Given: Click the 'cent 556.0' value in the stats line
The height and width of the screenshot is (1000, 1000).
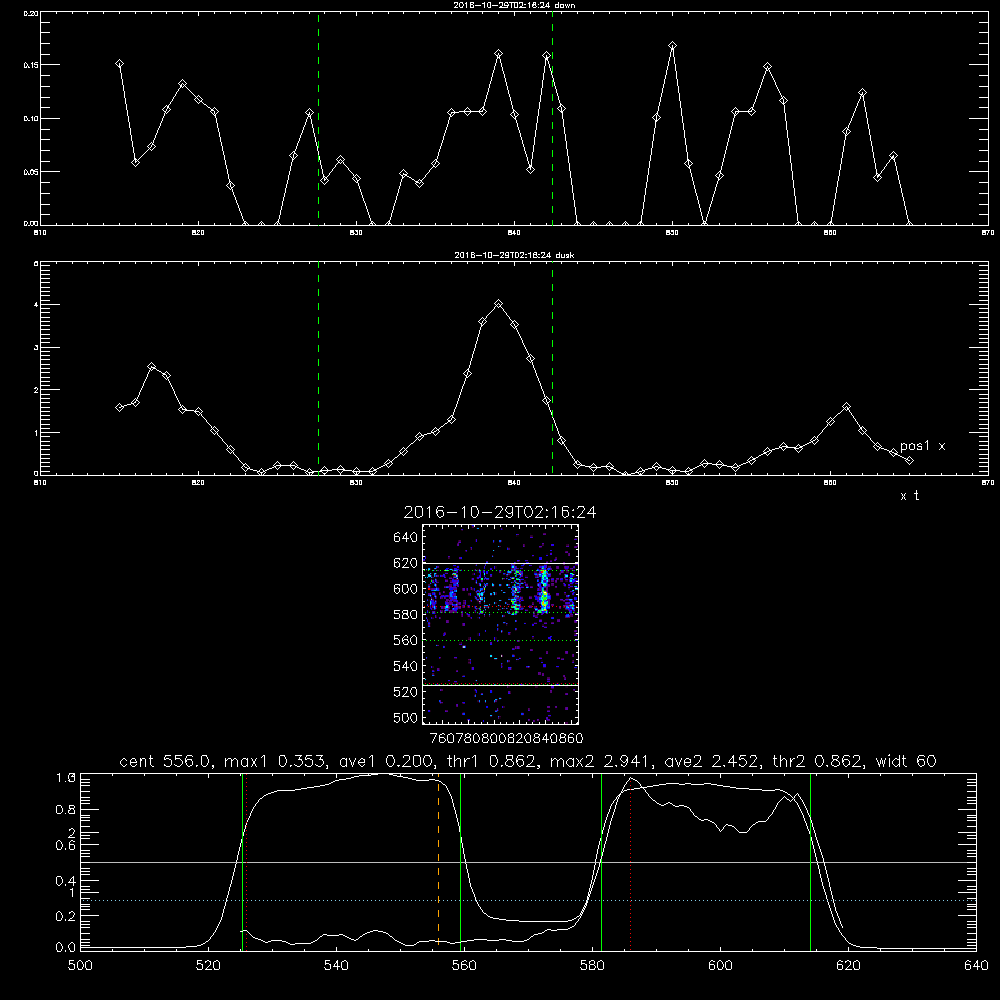Looking at the screenshot, I should click(x=165, y=761).
